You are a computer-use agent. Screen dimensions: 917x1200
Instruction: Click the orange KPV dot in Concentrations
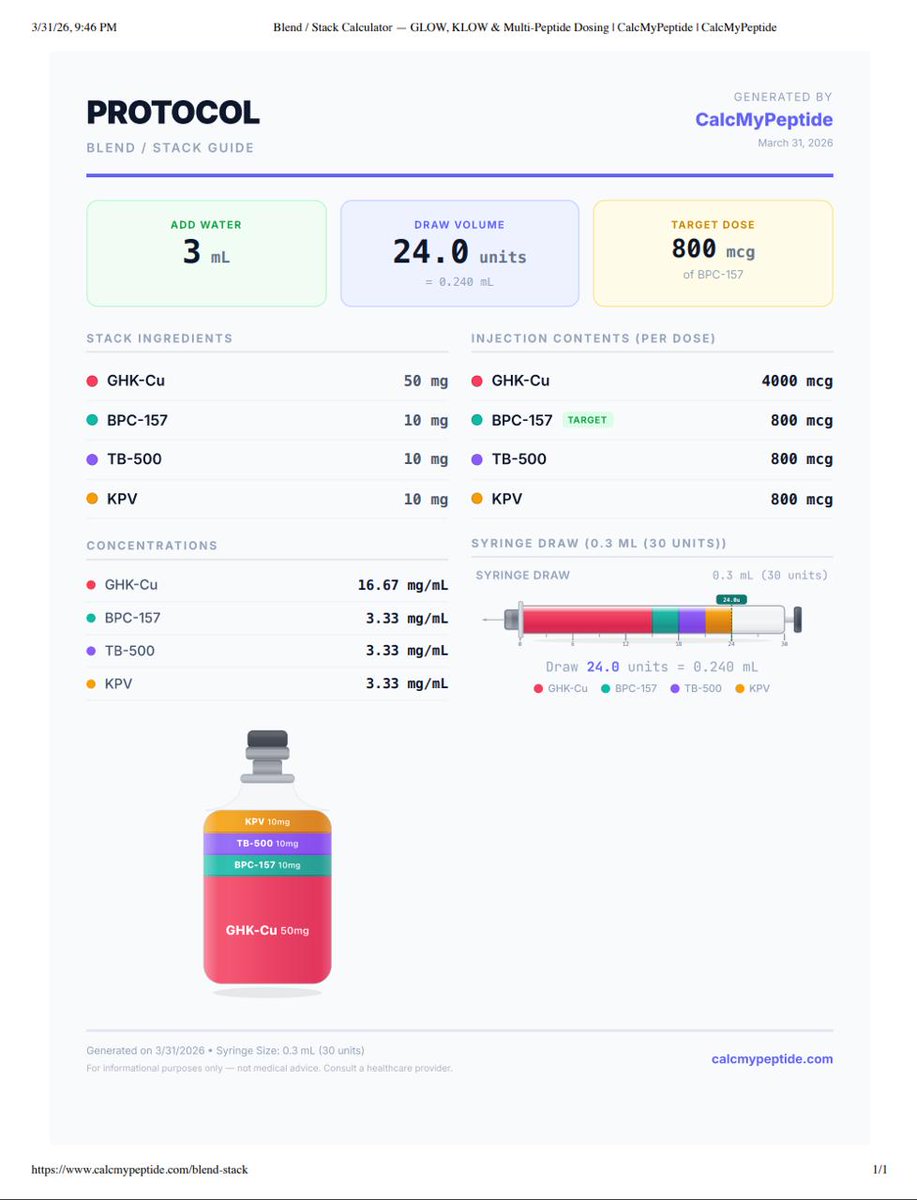point(91,684)
